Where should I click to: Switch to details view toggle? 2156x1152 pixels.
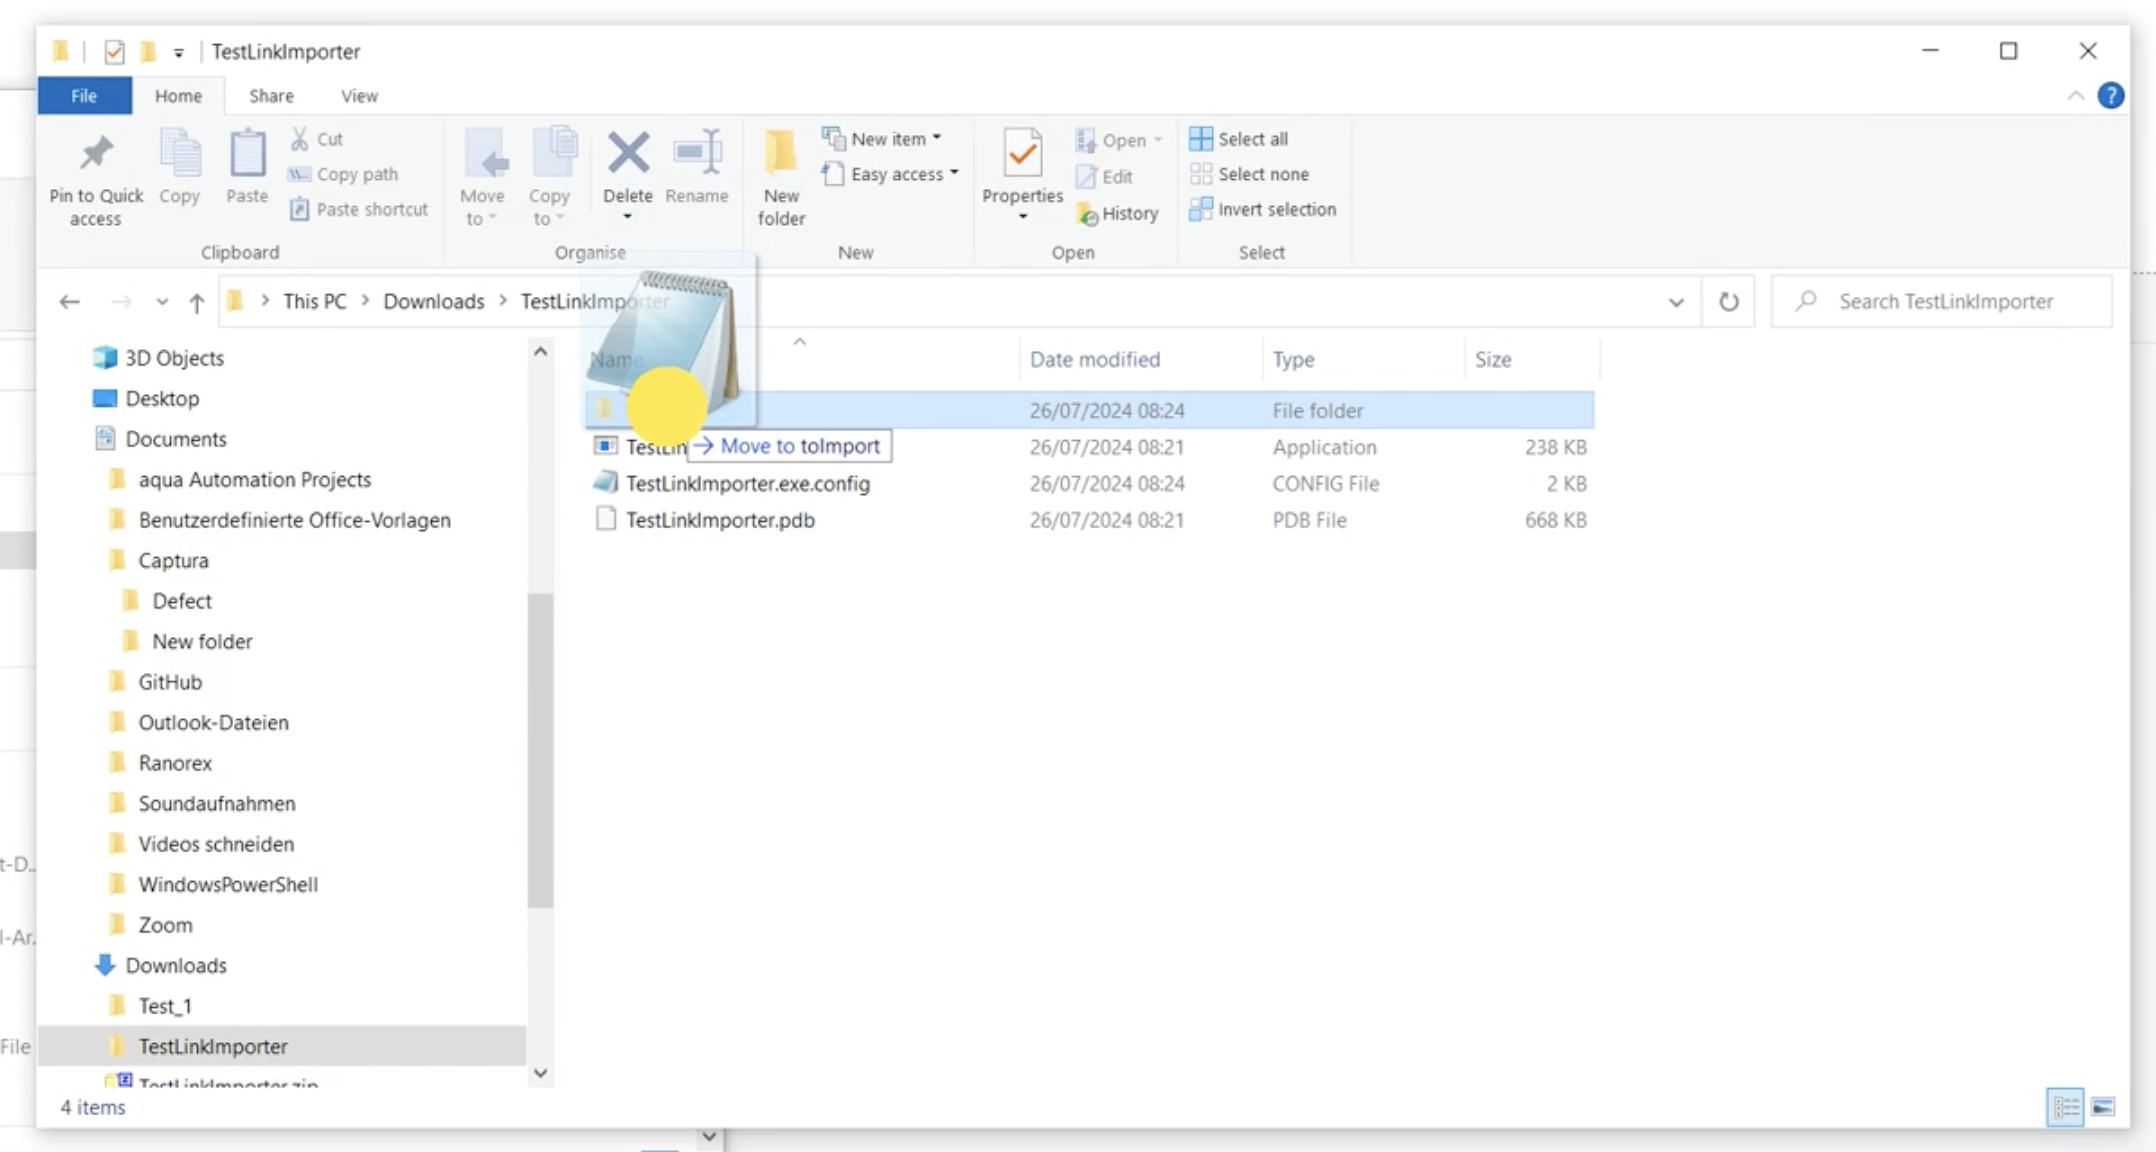click(2065, 1107)
